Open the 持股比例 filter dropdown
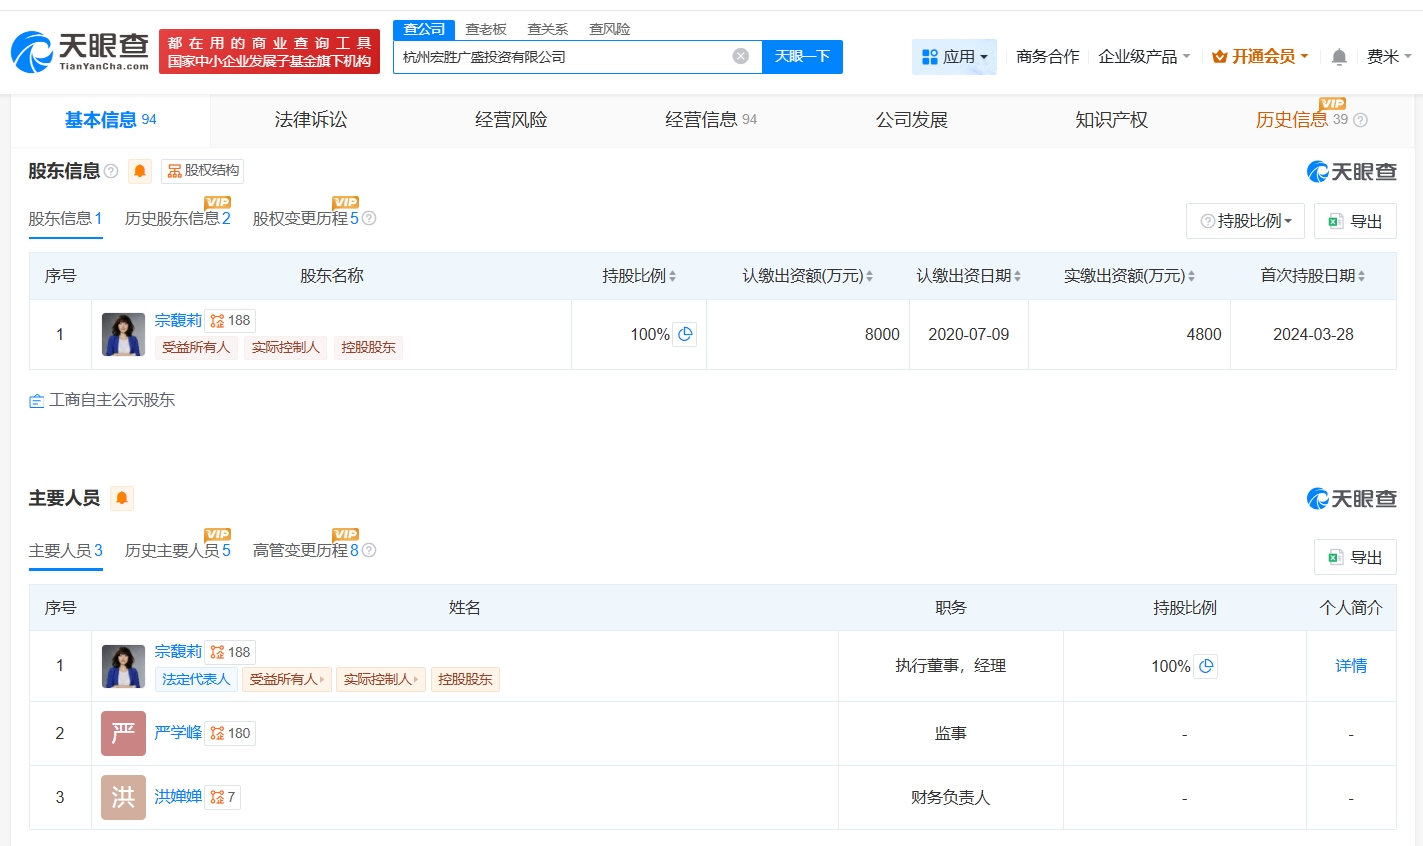 click(1245, 221)
